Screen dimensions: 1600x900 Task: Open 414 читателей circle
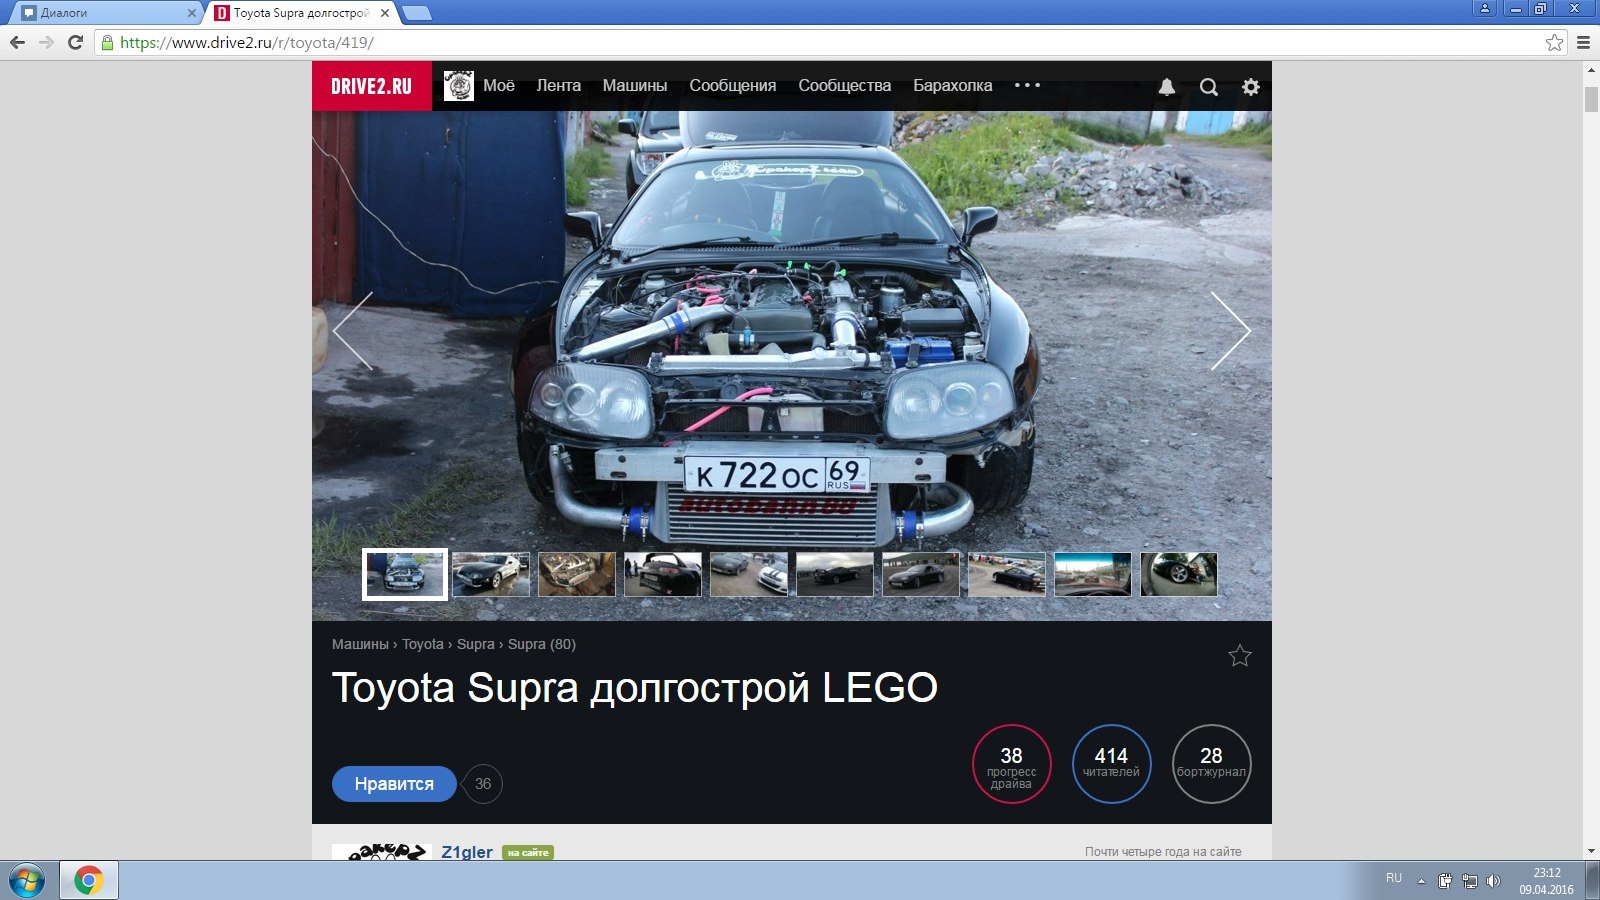[x=1112, y=764]
